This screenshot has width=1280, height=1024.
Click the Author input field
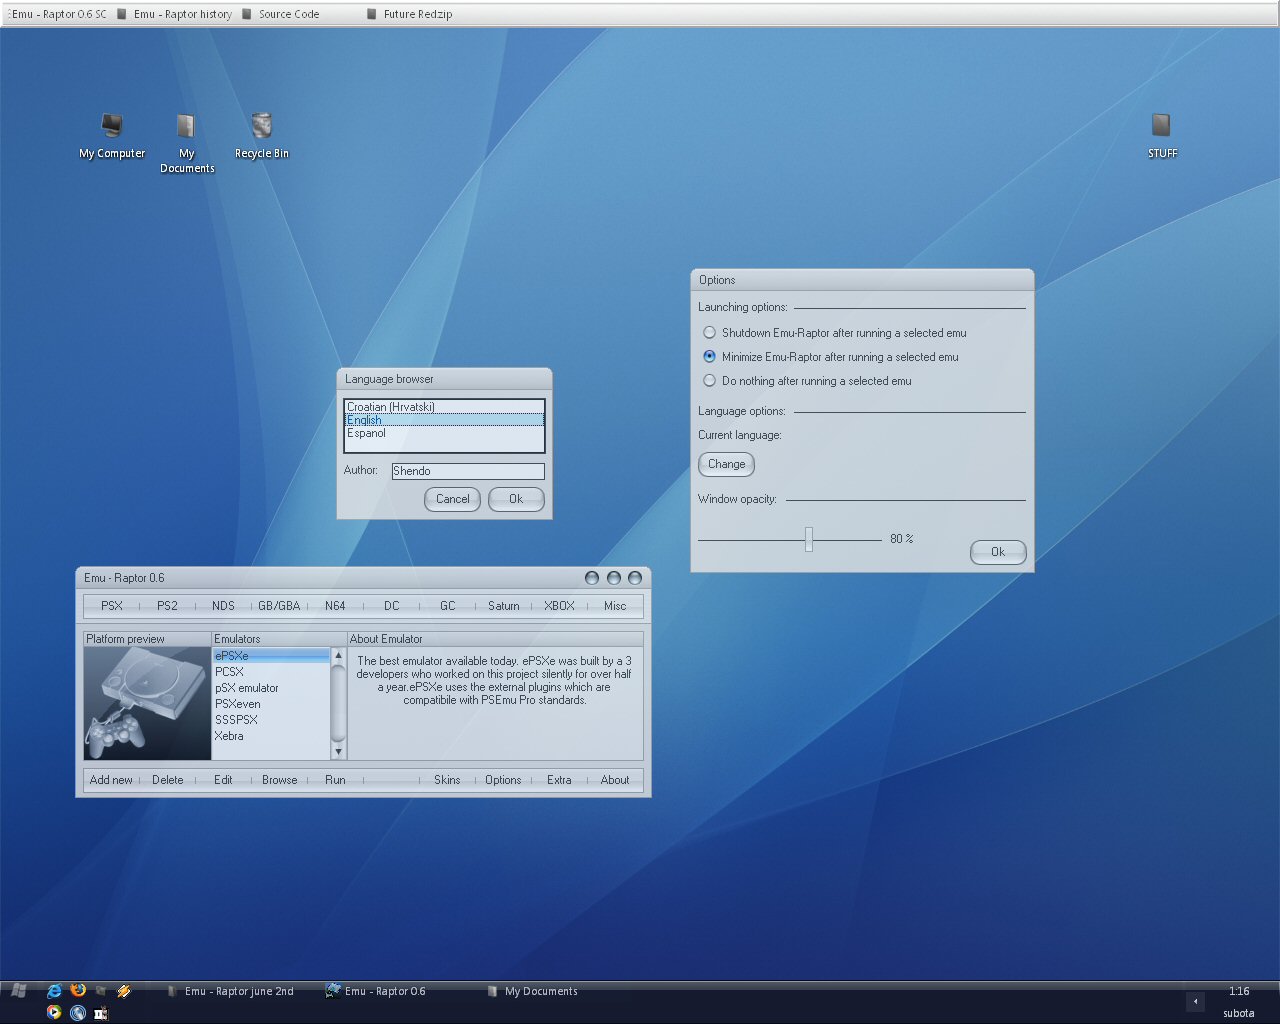point(468,471)
